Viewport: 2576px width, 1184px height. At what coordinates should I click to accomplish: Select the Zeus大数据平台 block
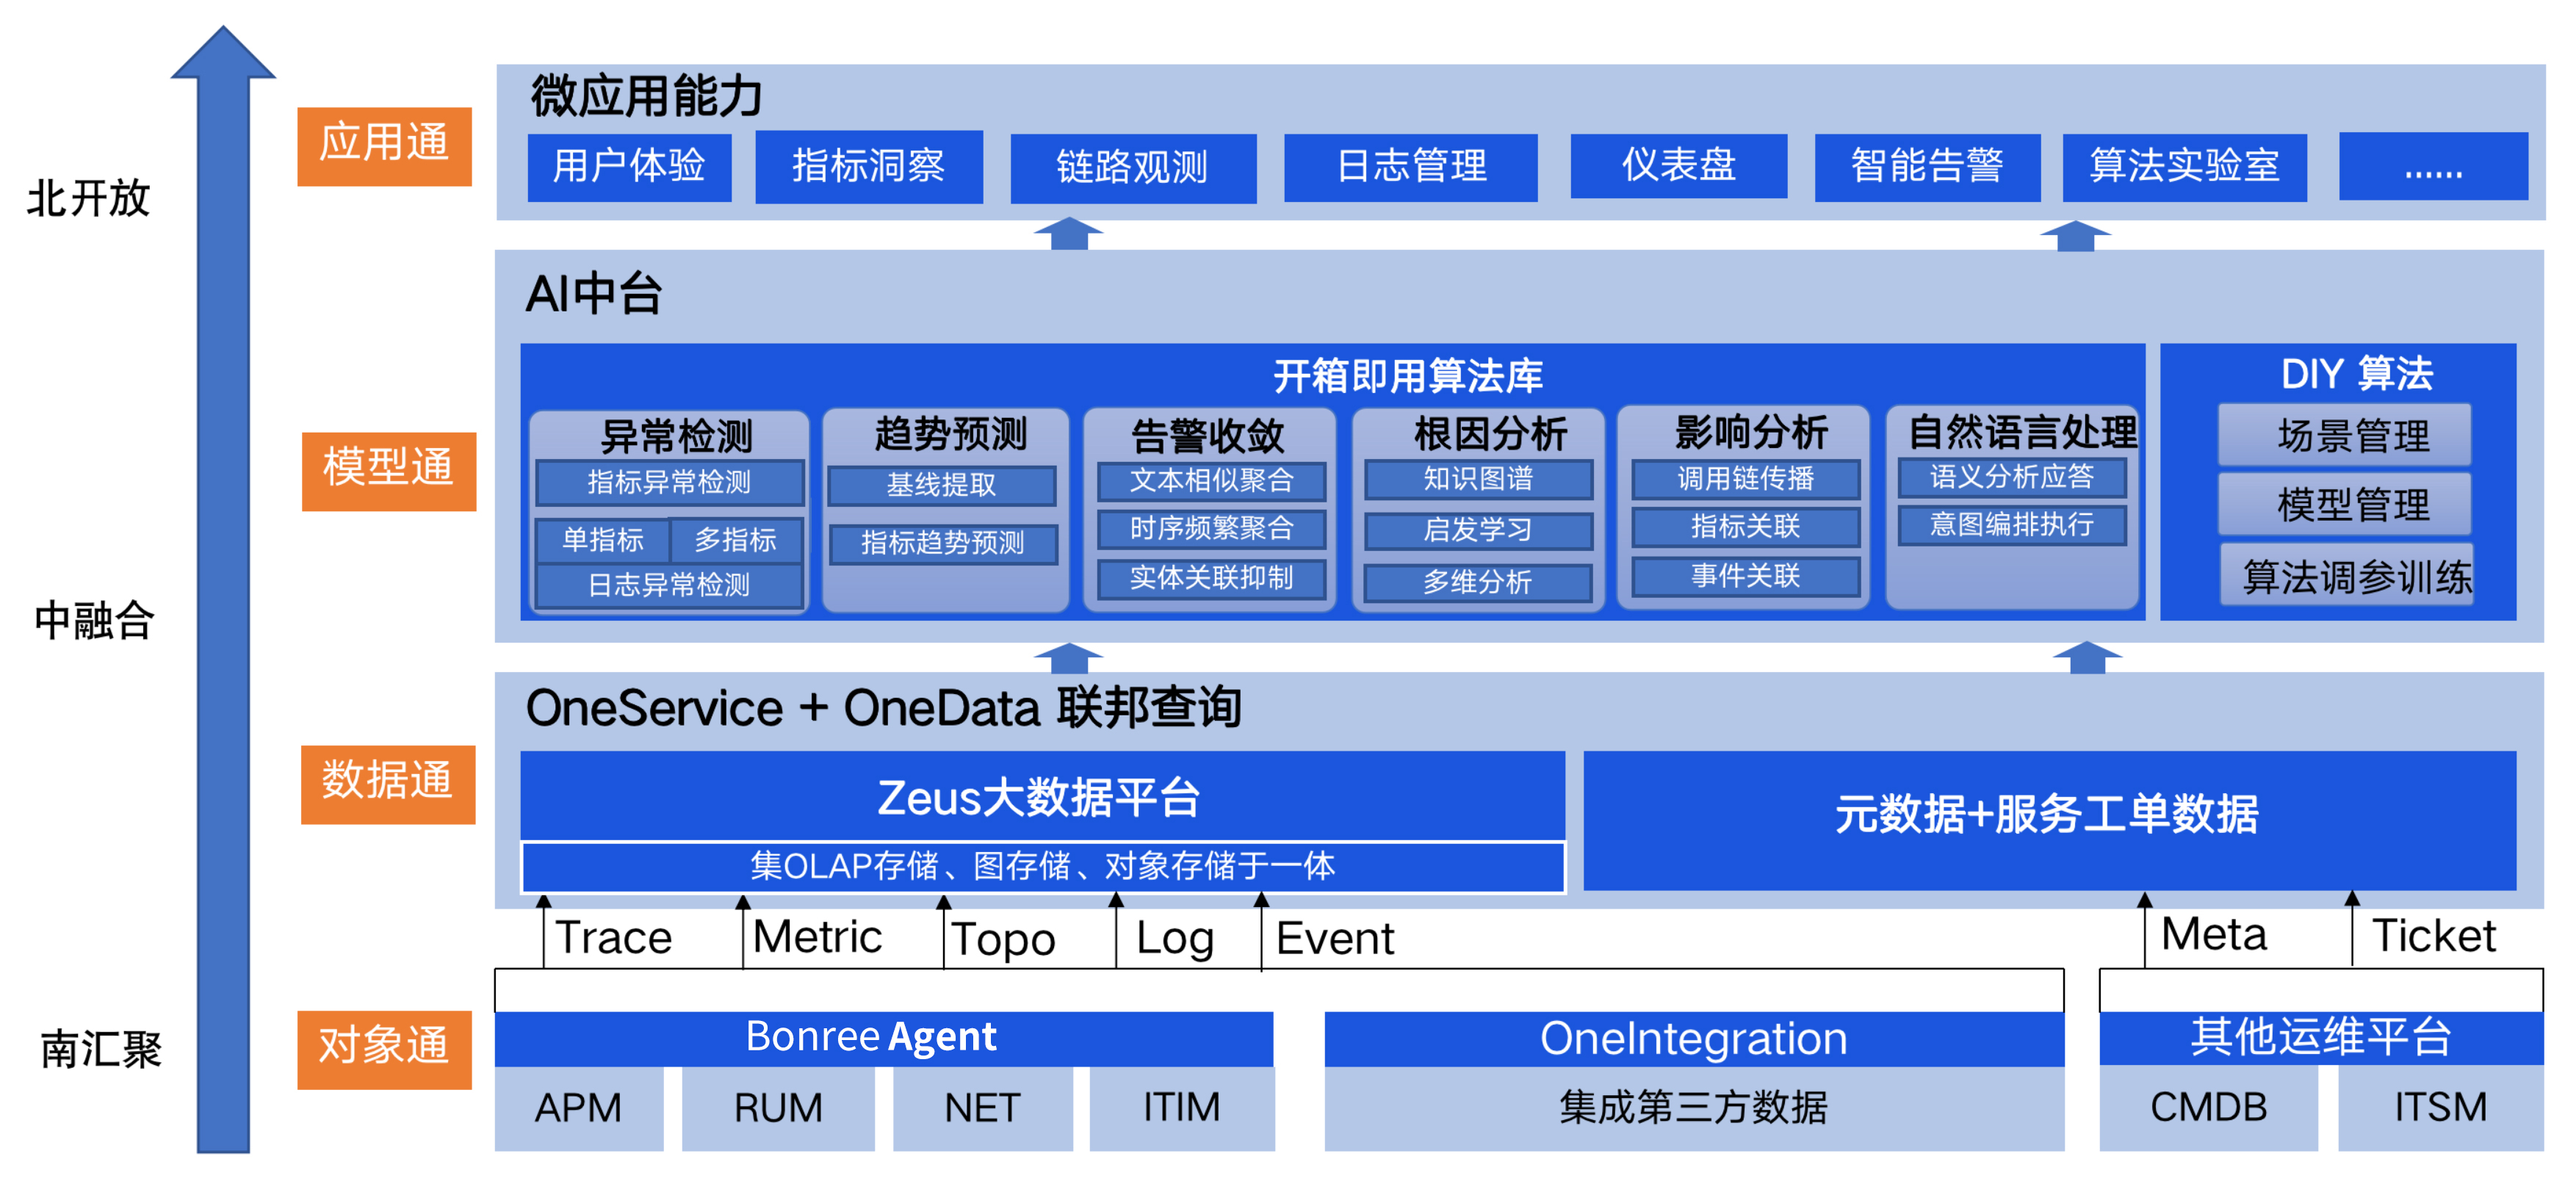click(1040, 797)
